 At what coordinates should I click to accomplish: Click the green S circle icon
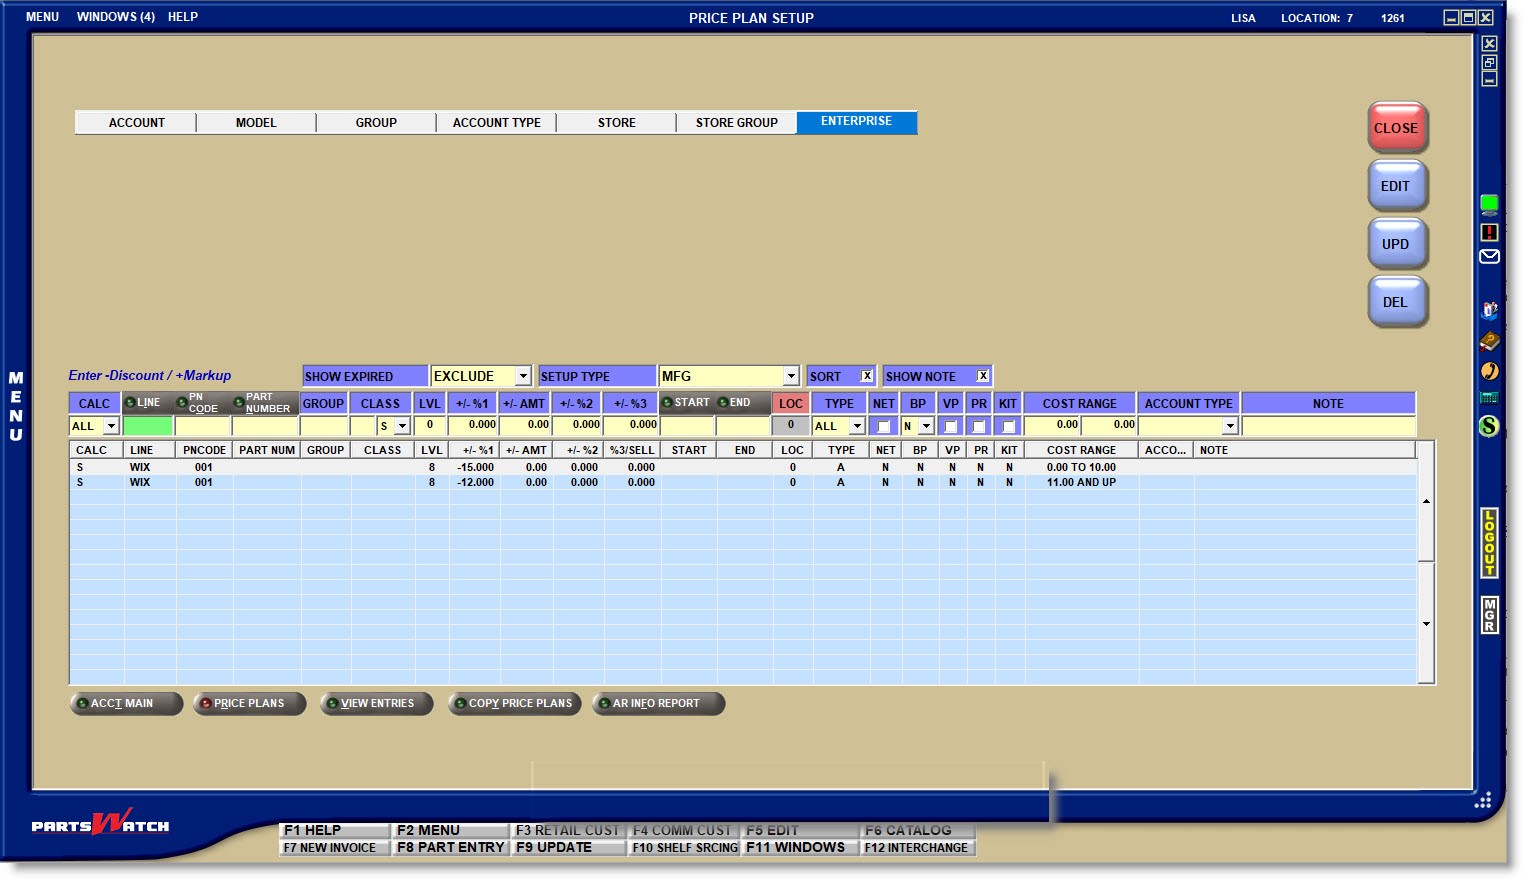[1489, 426]
